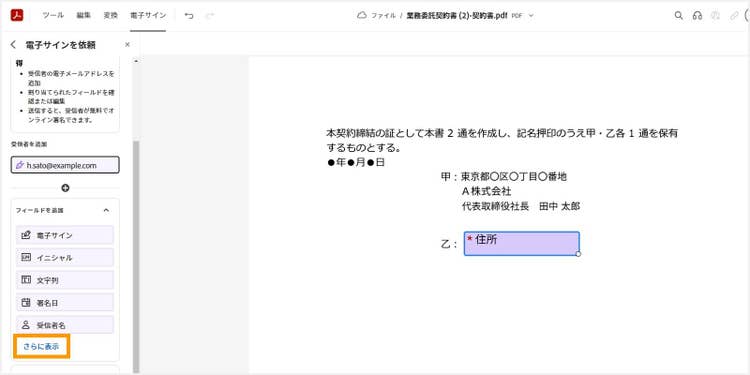Screen dimensions: 750x375
Task: Collapse the フィールドを追加 section
Action: (106, 210)
